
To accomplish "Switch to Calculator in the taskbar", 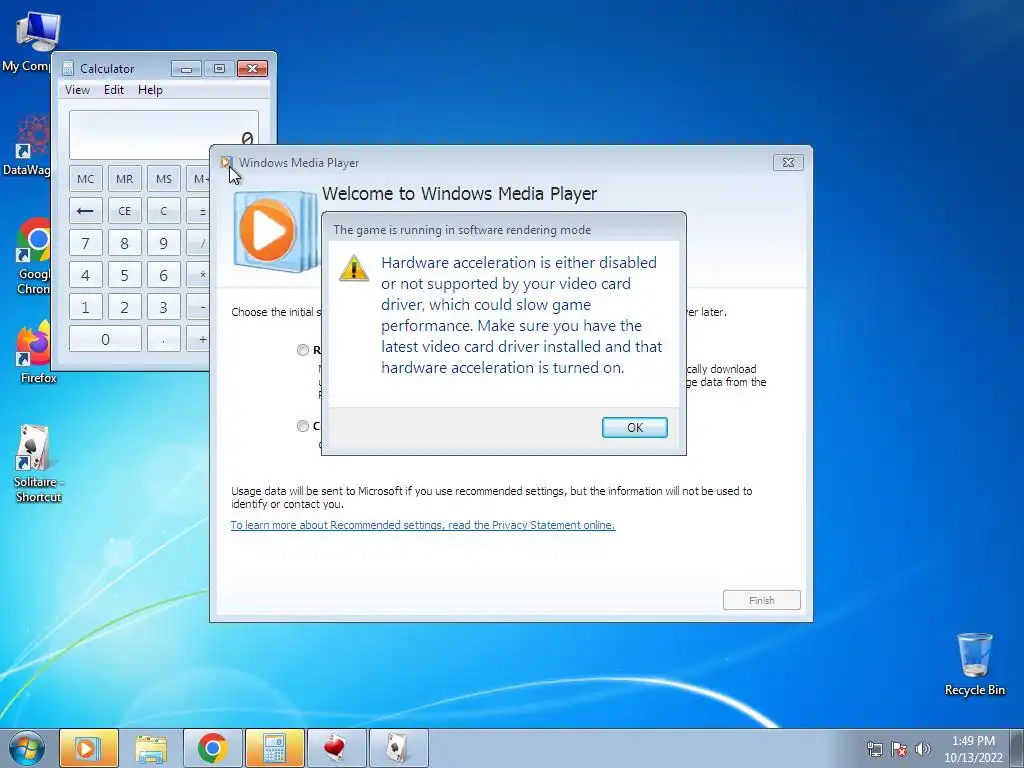I will 275,748.
